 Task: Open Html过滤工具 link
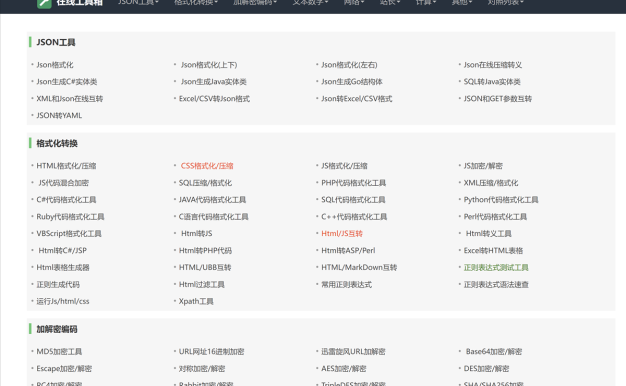pos(202,285)
